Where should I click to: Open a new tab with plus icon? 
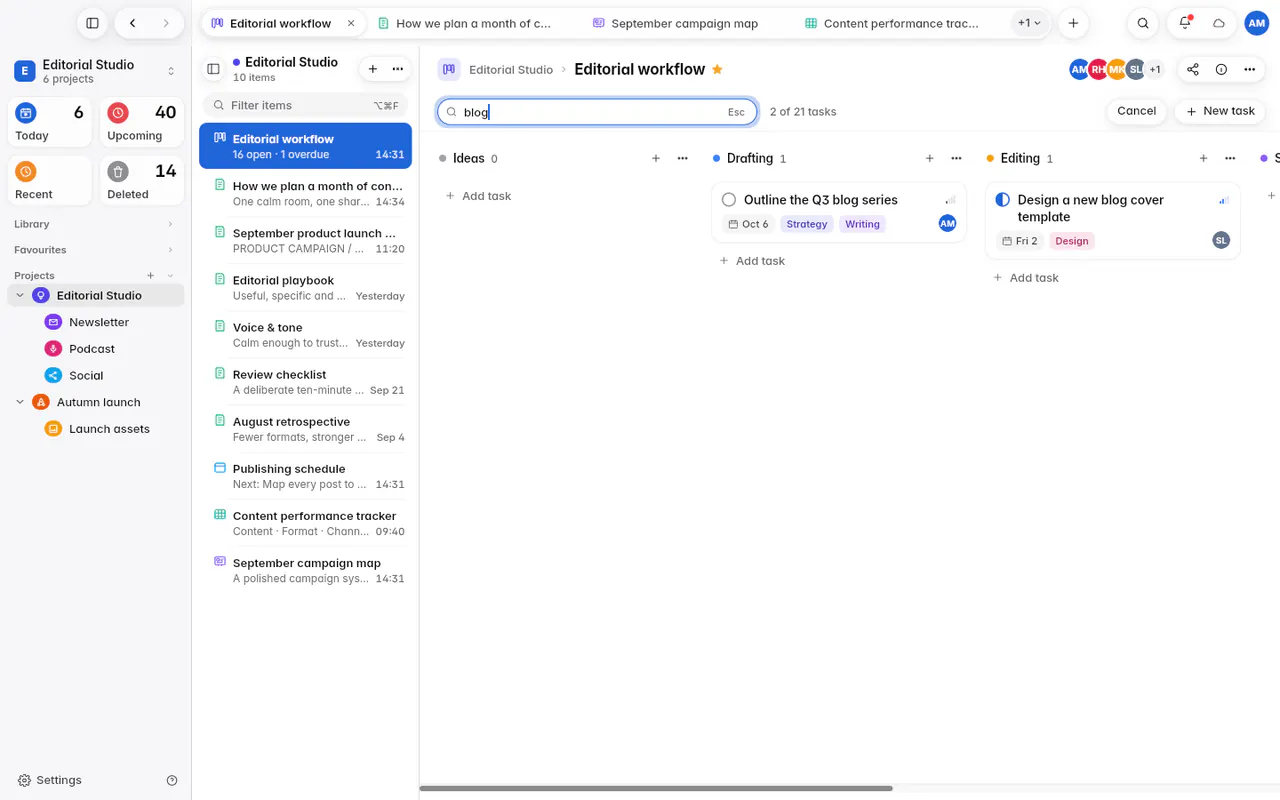point(1073,23)
